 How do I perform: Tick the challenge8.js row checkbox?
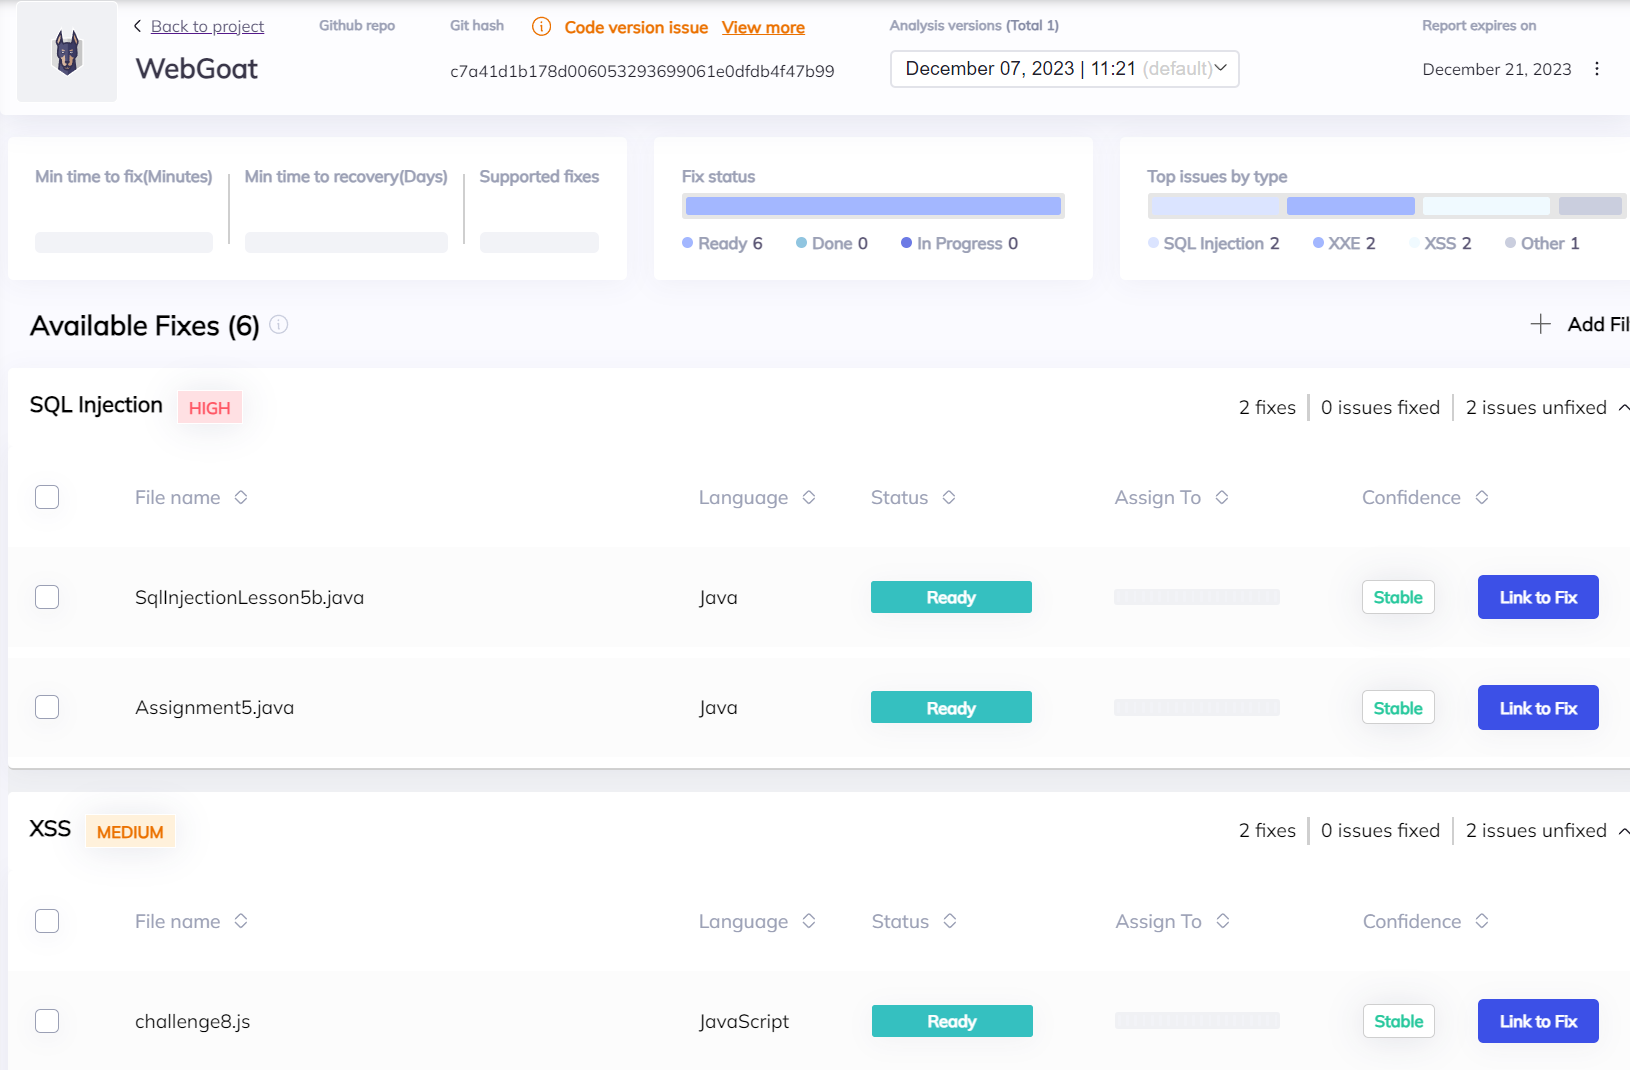coord(47,1021)
